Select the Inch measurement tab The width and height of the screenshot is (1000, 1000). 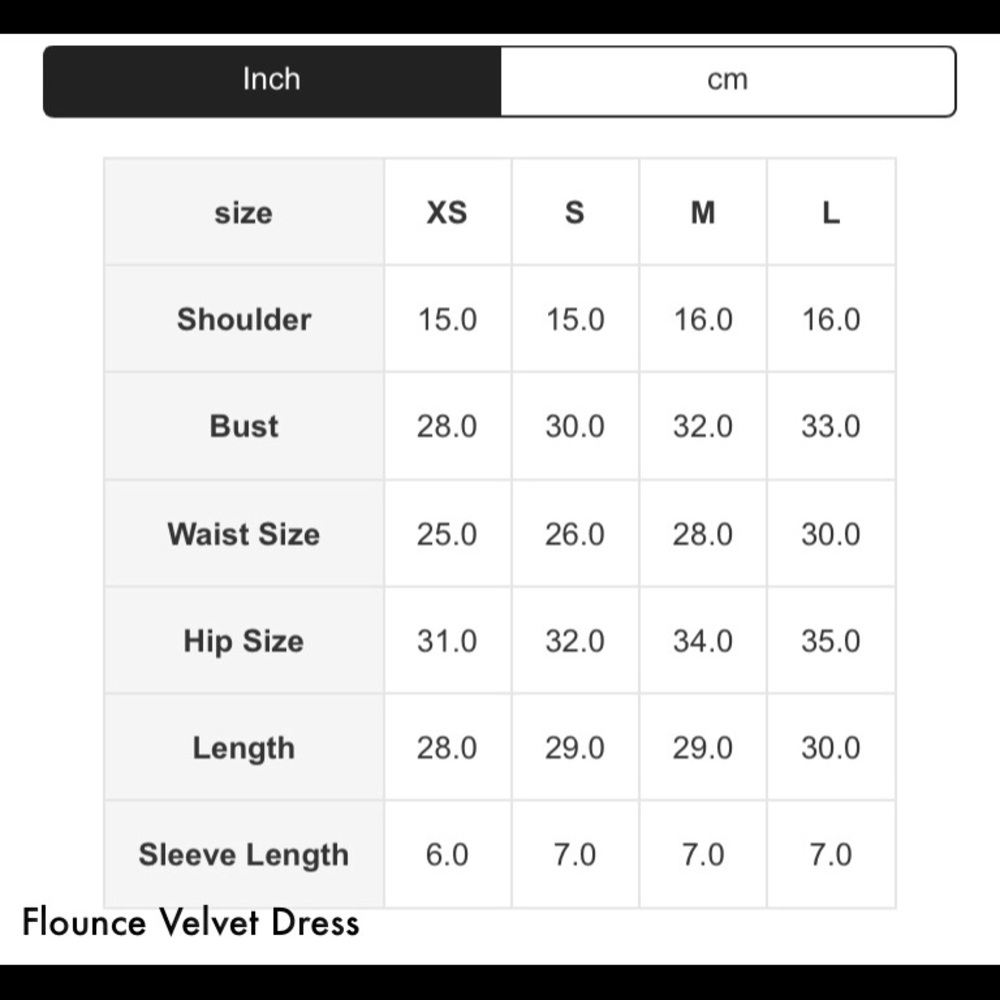tap(271, 80)
